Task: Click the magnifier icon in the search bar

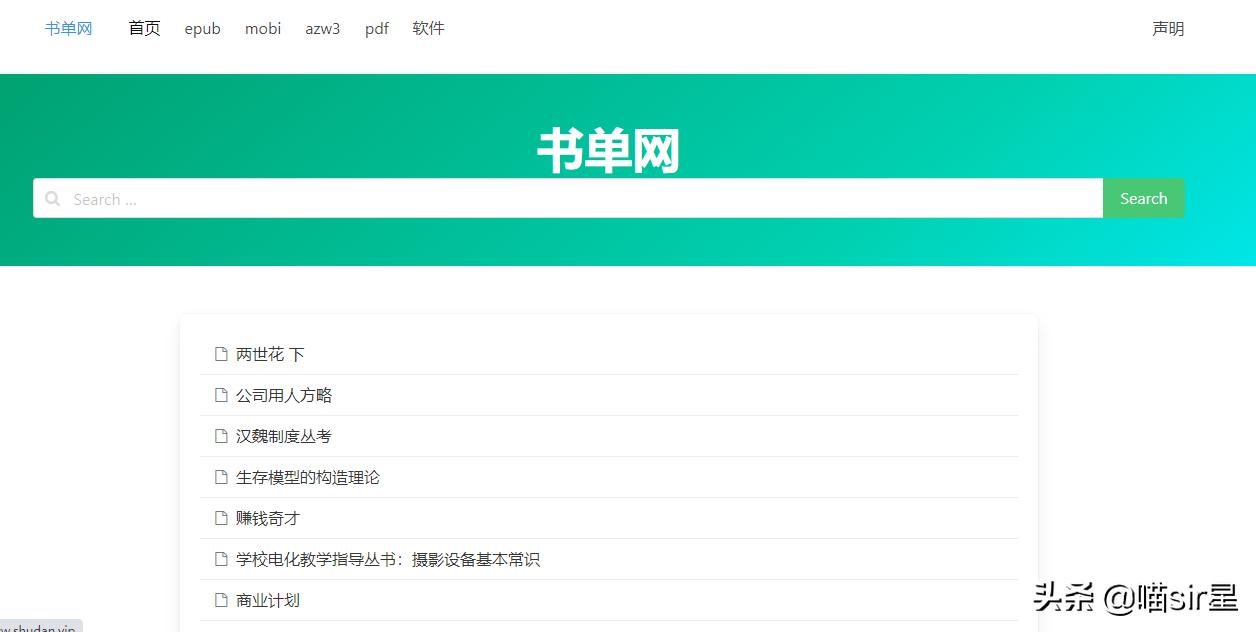Action: coord(52,198)
